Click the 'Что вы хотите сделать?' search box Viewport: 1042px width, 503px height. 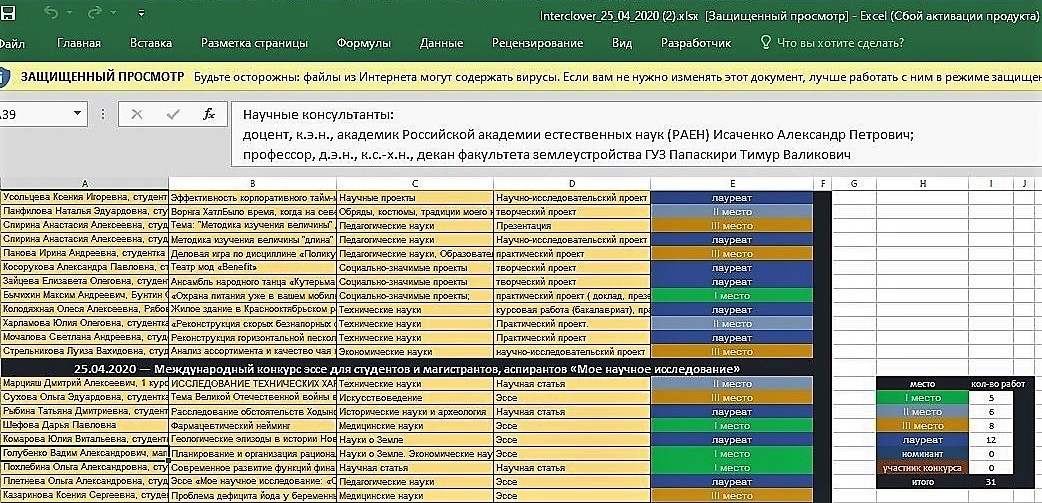click(x=840, y=43)
